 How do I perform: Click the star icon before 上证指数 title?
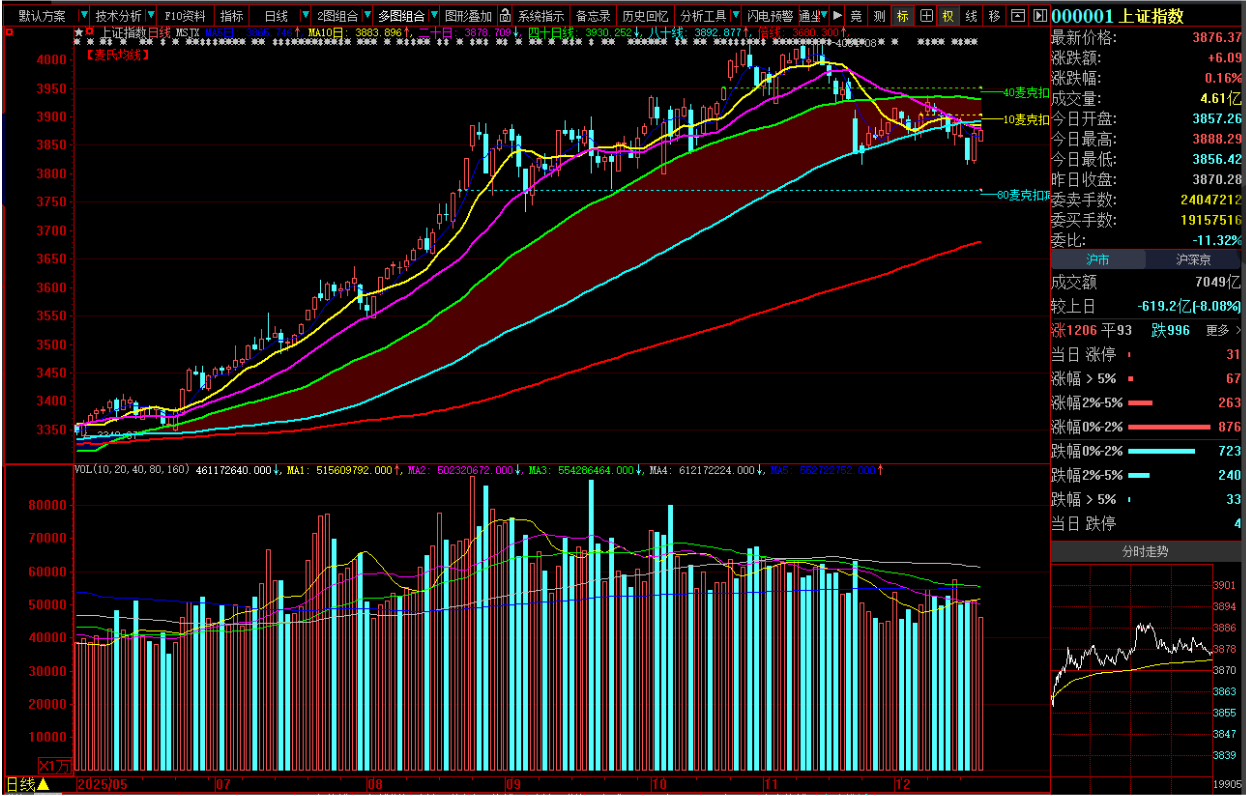tap(79, 33)
